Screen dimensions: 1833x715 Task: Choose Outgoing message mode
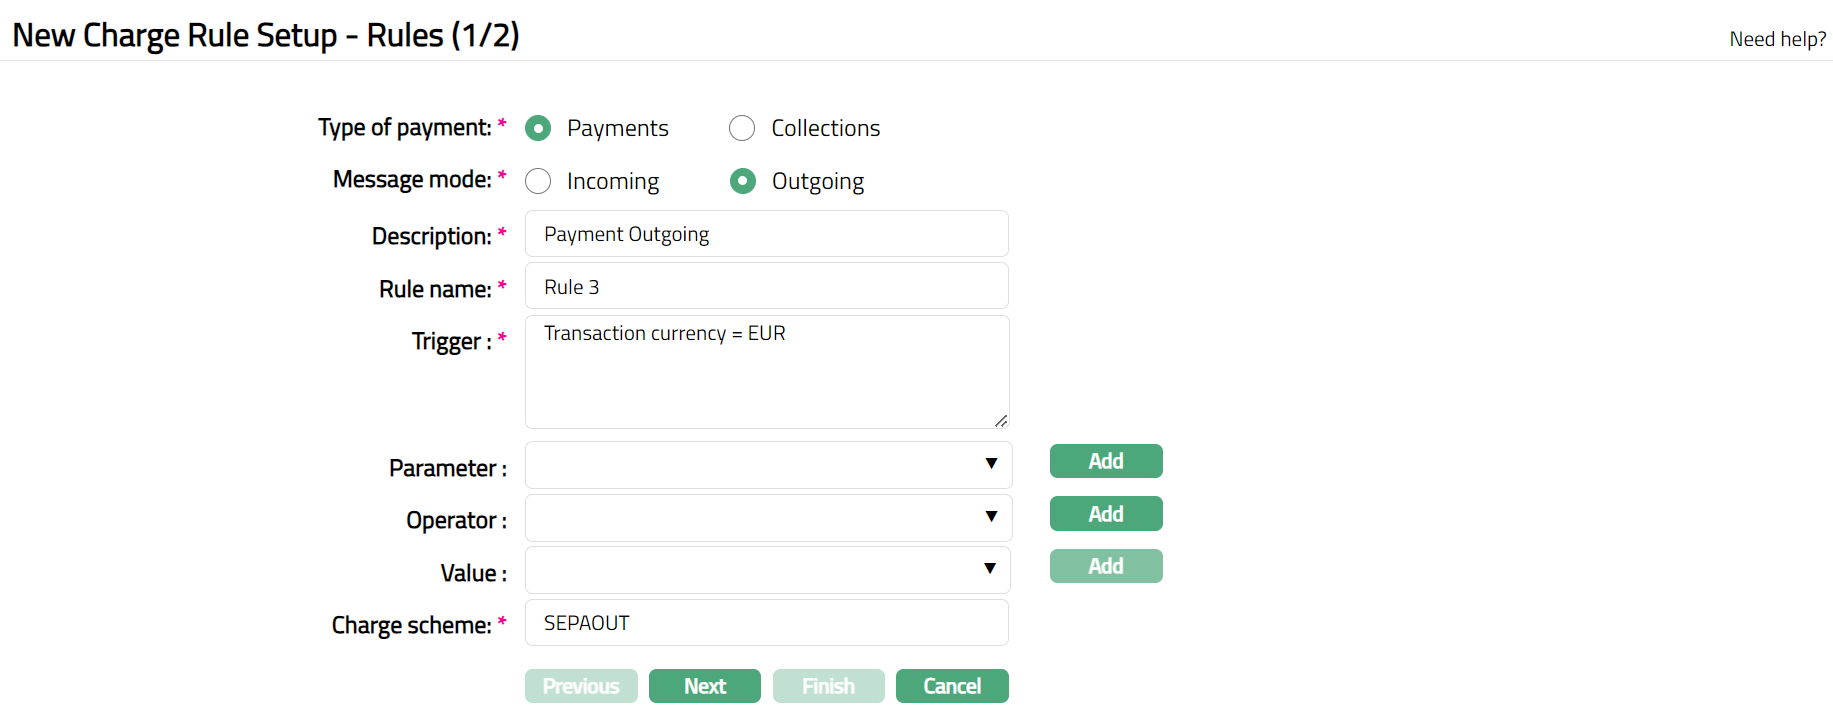coord(743,181)
